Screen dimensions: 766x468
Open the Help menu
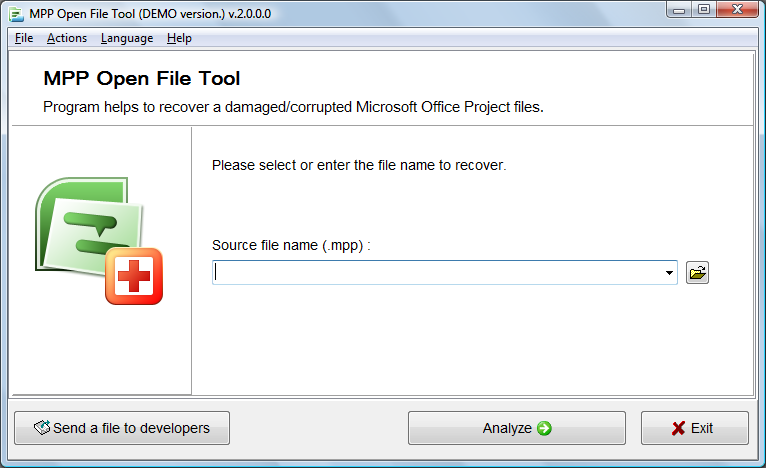179,38
